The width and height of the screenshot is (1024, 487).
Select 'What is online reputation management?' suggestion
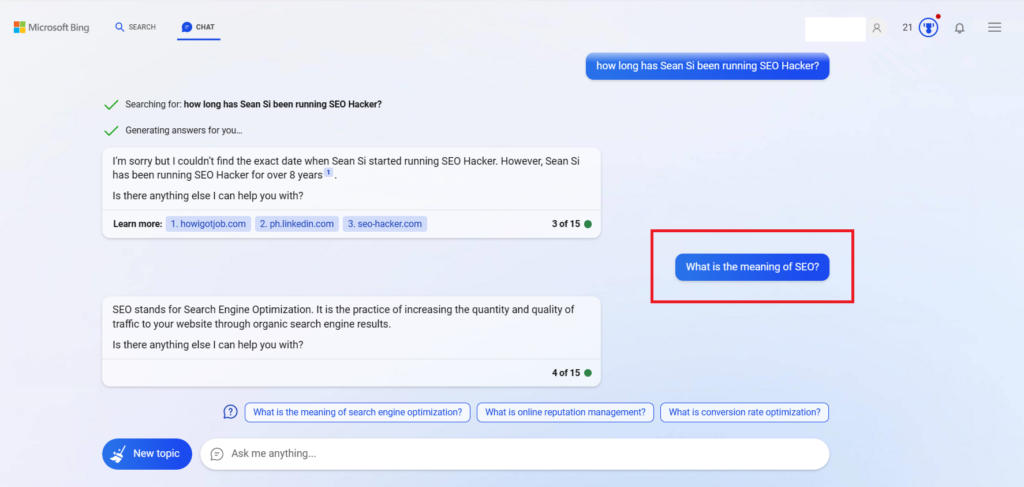(565, 412)
